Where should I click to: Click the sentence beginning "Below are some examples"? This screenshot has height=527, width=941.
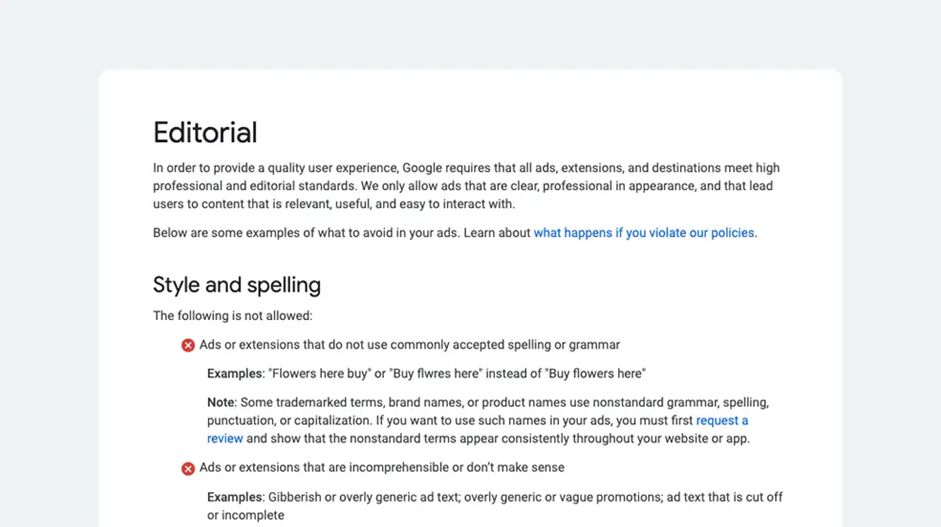pos(340,233)
